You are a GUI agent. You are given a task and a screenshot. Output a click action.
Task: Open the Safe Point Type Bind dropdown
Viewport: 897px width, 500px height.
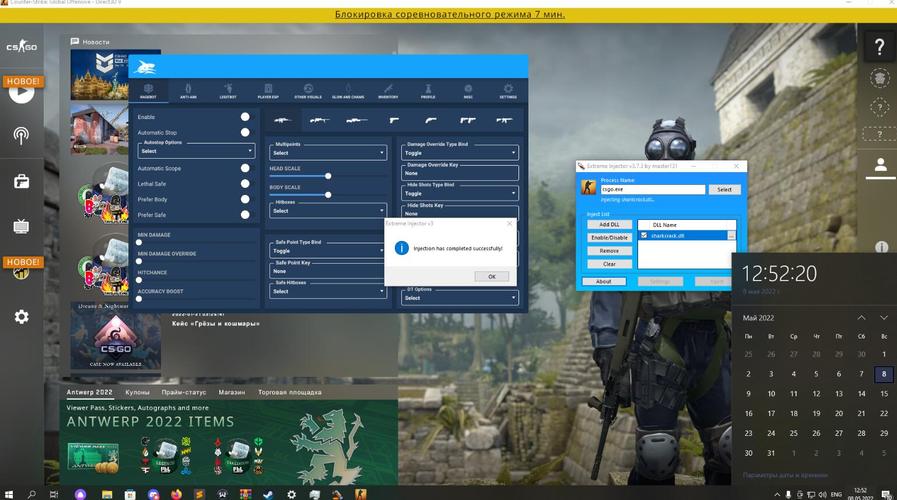327,251
